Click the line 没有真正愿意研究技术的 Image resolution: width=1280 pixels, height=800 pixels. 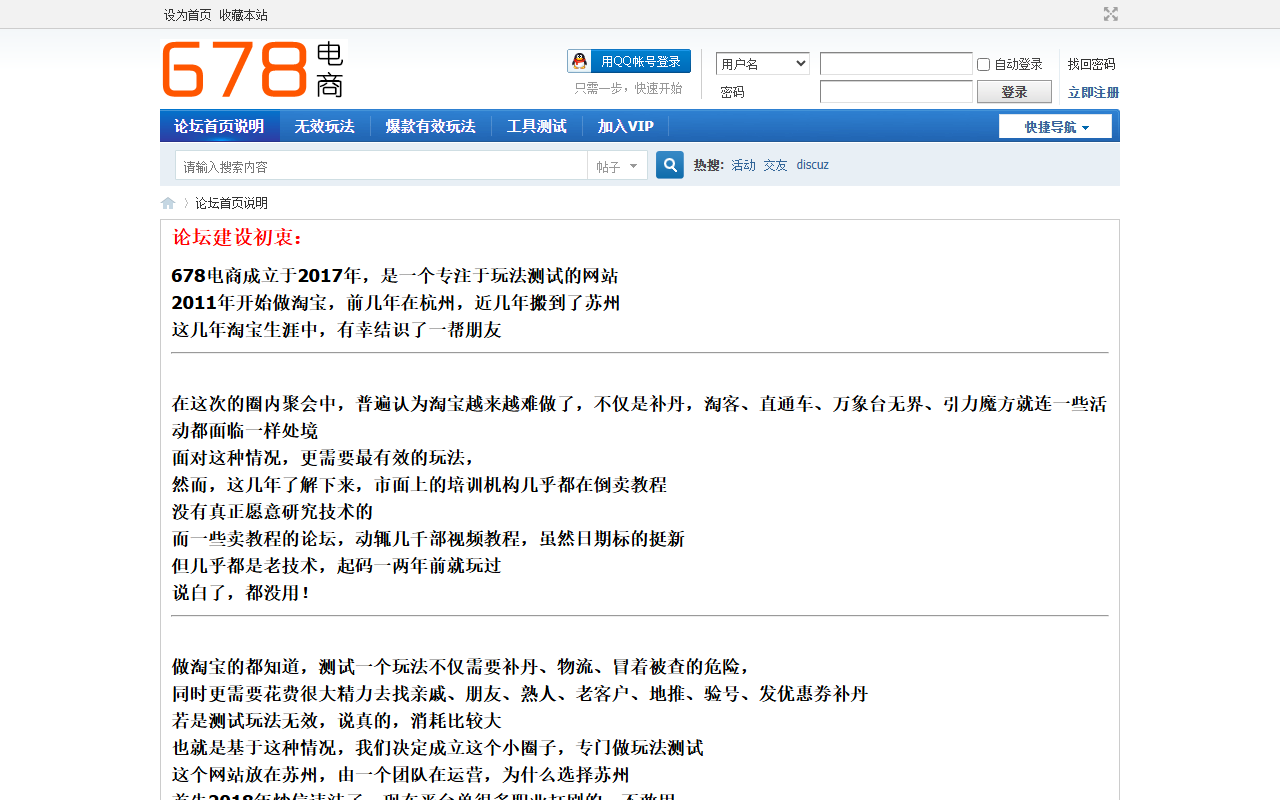click(x=272, y=512)
